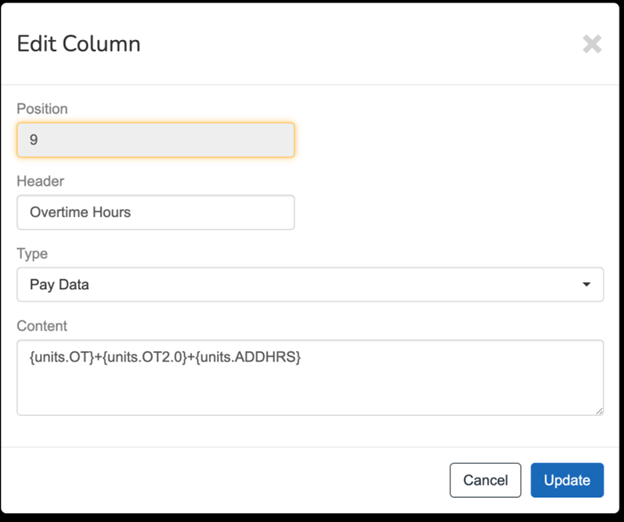Click the Type label
Image resolution: width=624 pixels, height=522 pixels.
(x=32, y=254)
